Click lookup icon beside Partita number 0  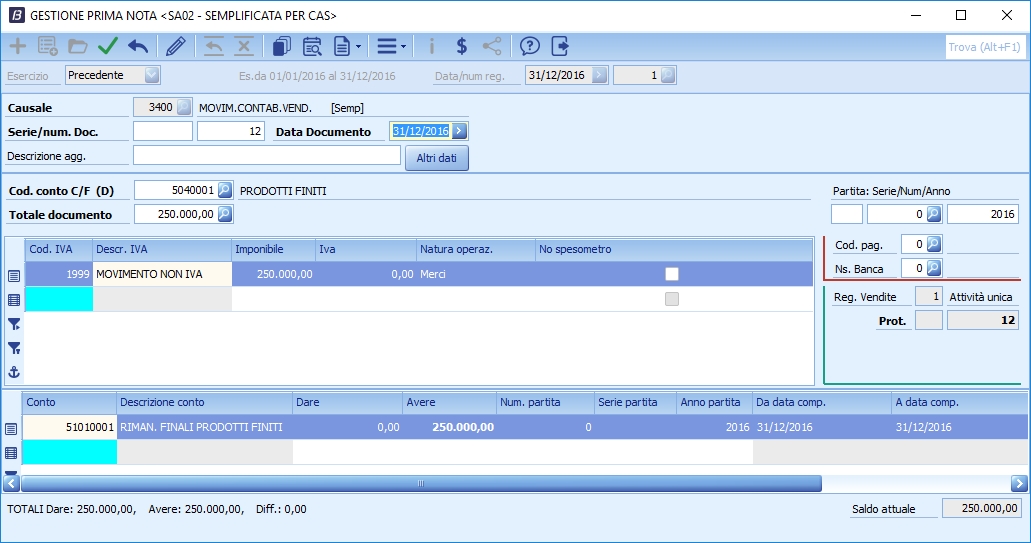(934, 214)
